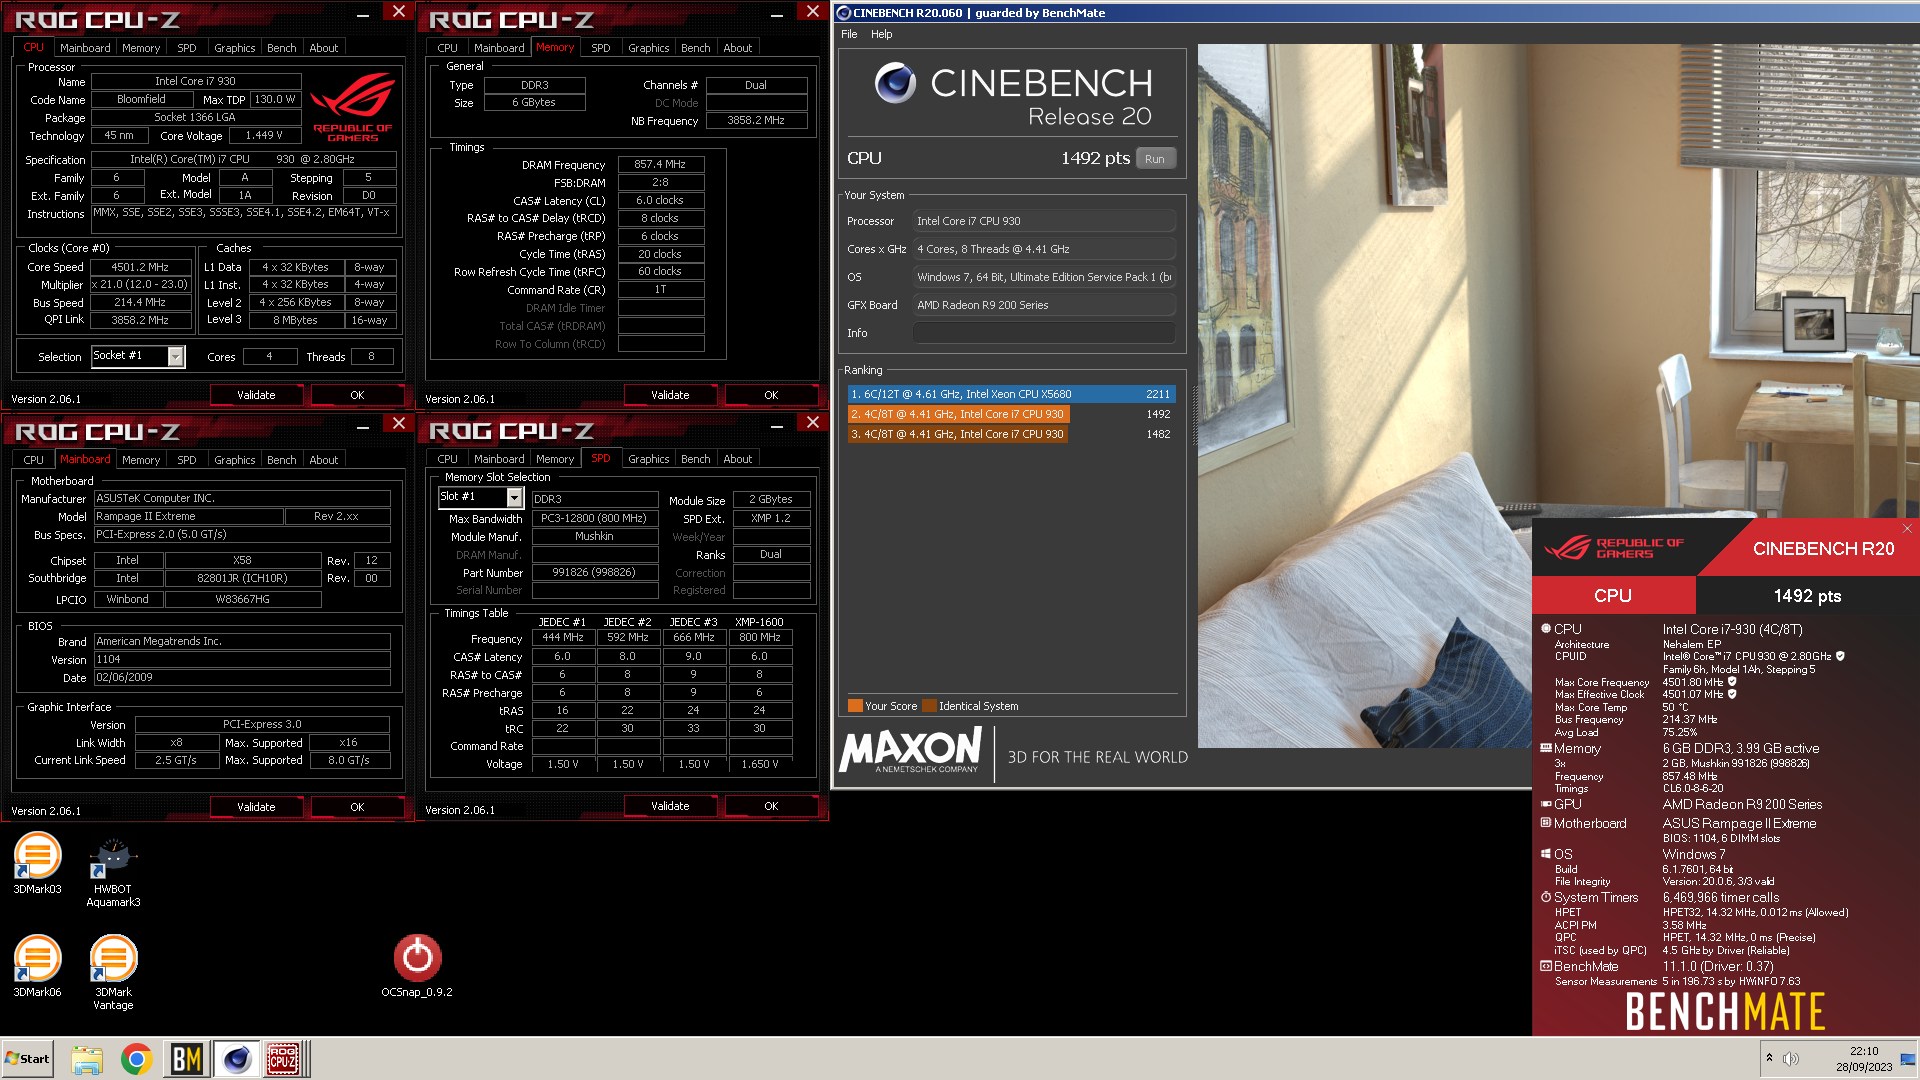Click the Cinebench title bar app icon
Viewport: 1920px width, 1080px height.
click(843, 13)
